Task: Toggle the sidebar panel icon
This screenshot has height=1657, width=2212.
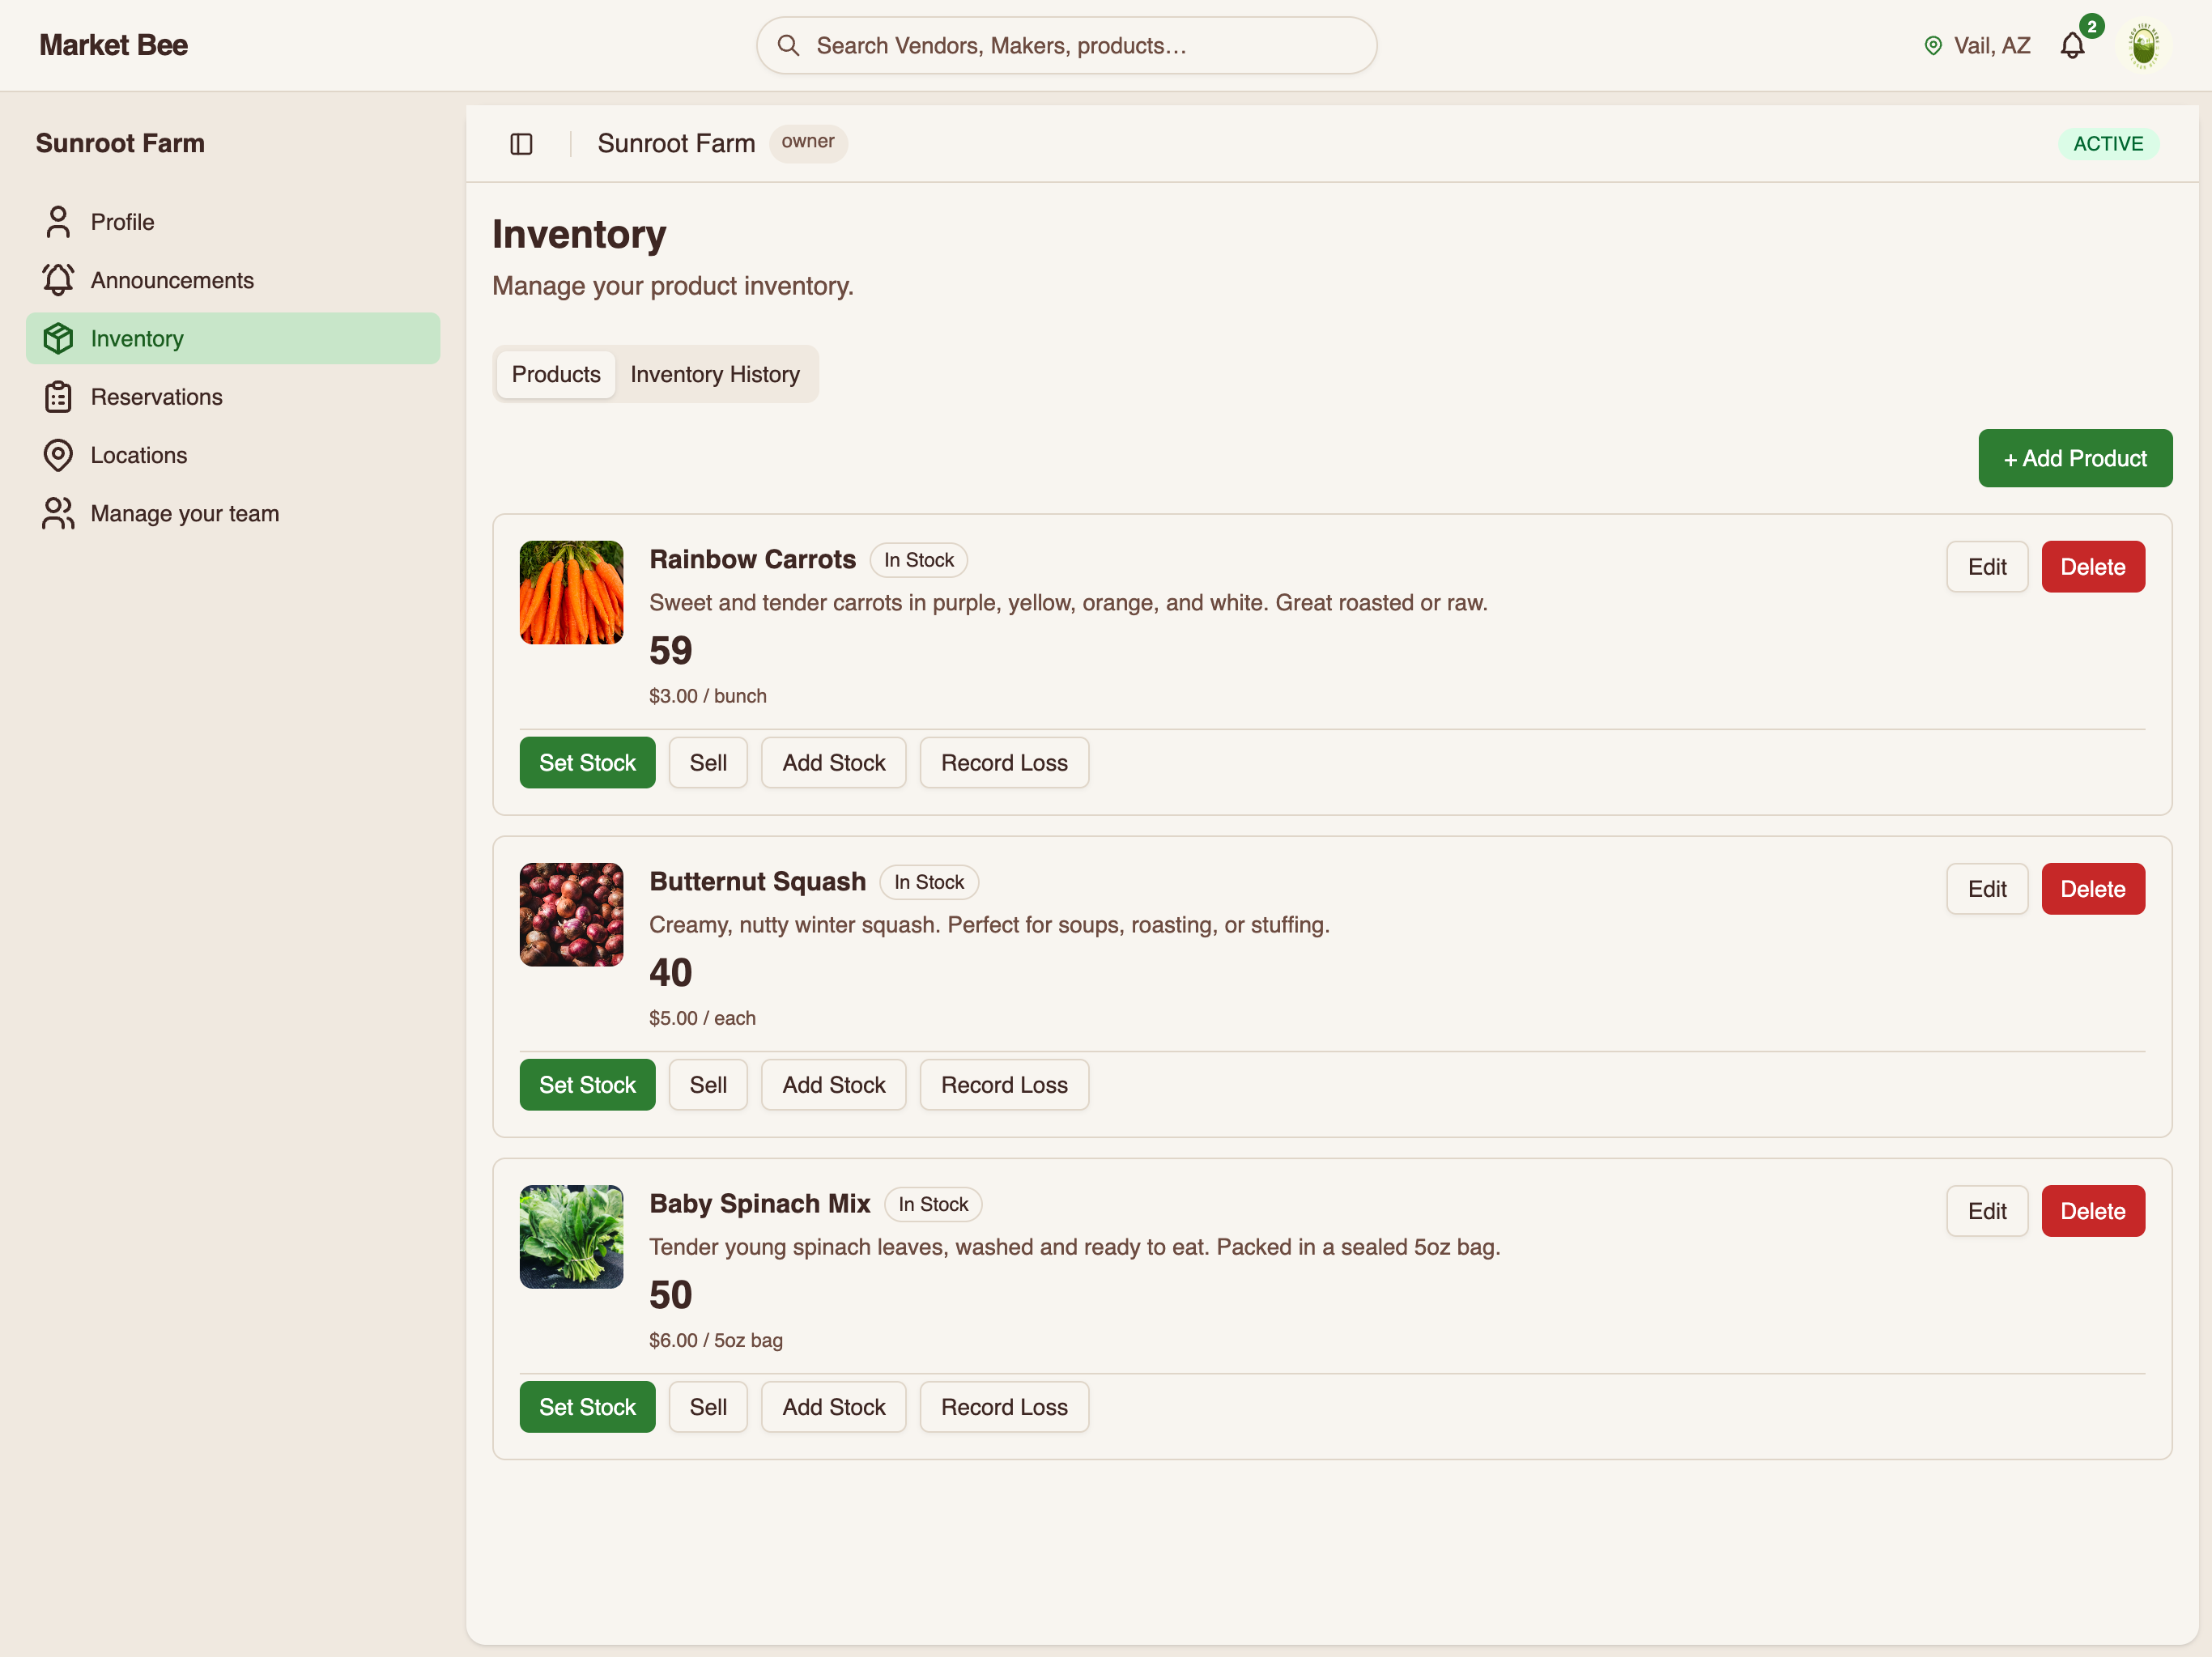Action: click(521, 144)
